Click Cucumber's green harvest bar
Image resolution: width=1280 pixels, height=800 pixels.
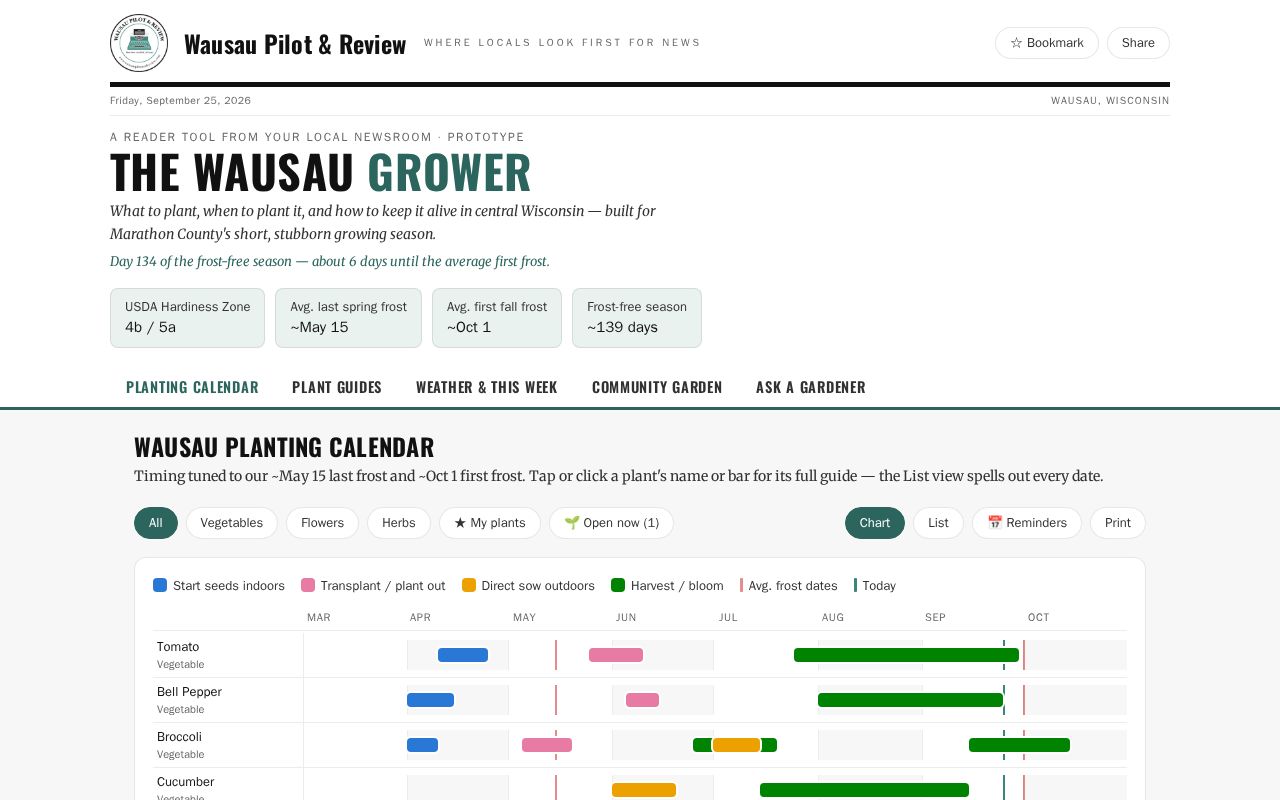[864, 790]
